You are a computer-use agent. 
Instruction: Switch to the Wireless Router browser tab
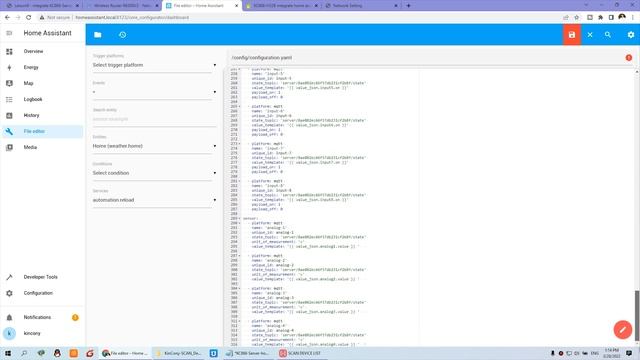[x=122, y=6]
